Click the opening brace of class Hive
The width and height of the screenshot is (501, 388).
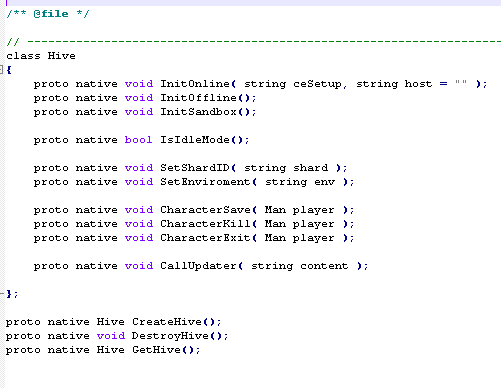[x=9, y=70]
